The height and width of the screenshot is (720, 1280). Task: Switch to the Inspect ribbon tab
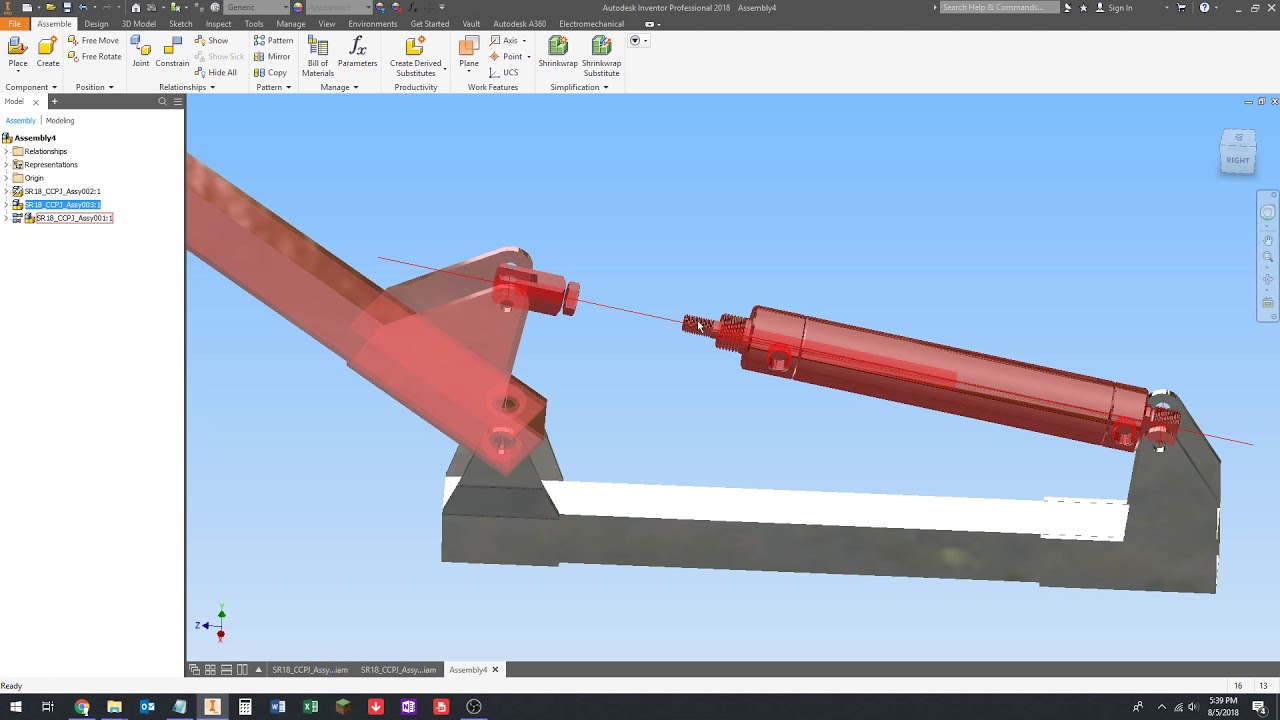[218, 23]
